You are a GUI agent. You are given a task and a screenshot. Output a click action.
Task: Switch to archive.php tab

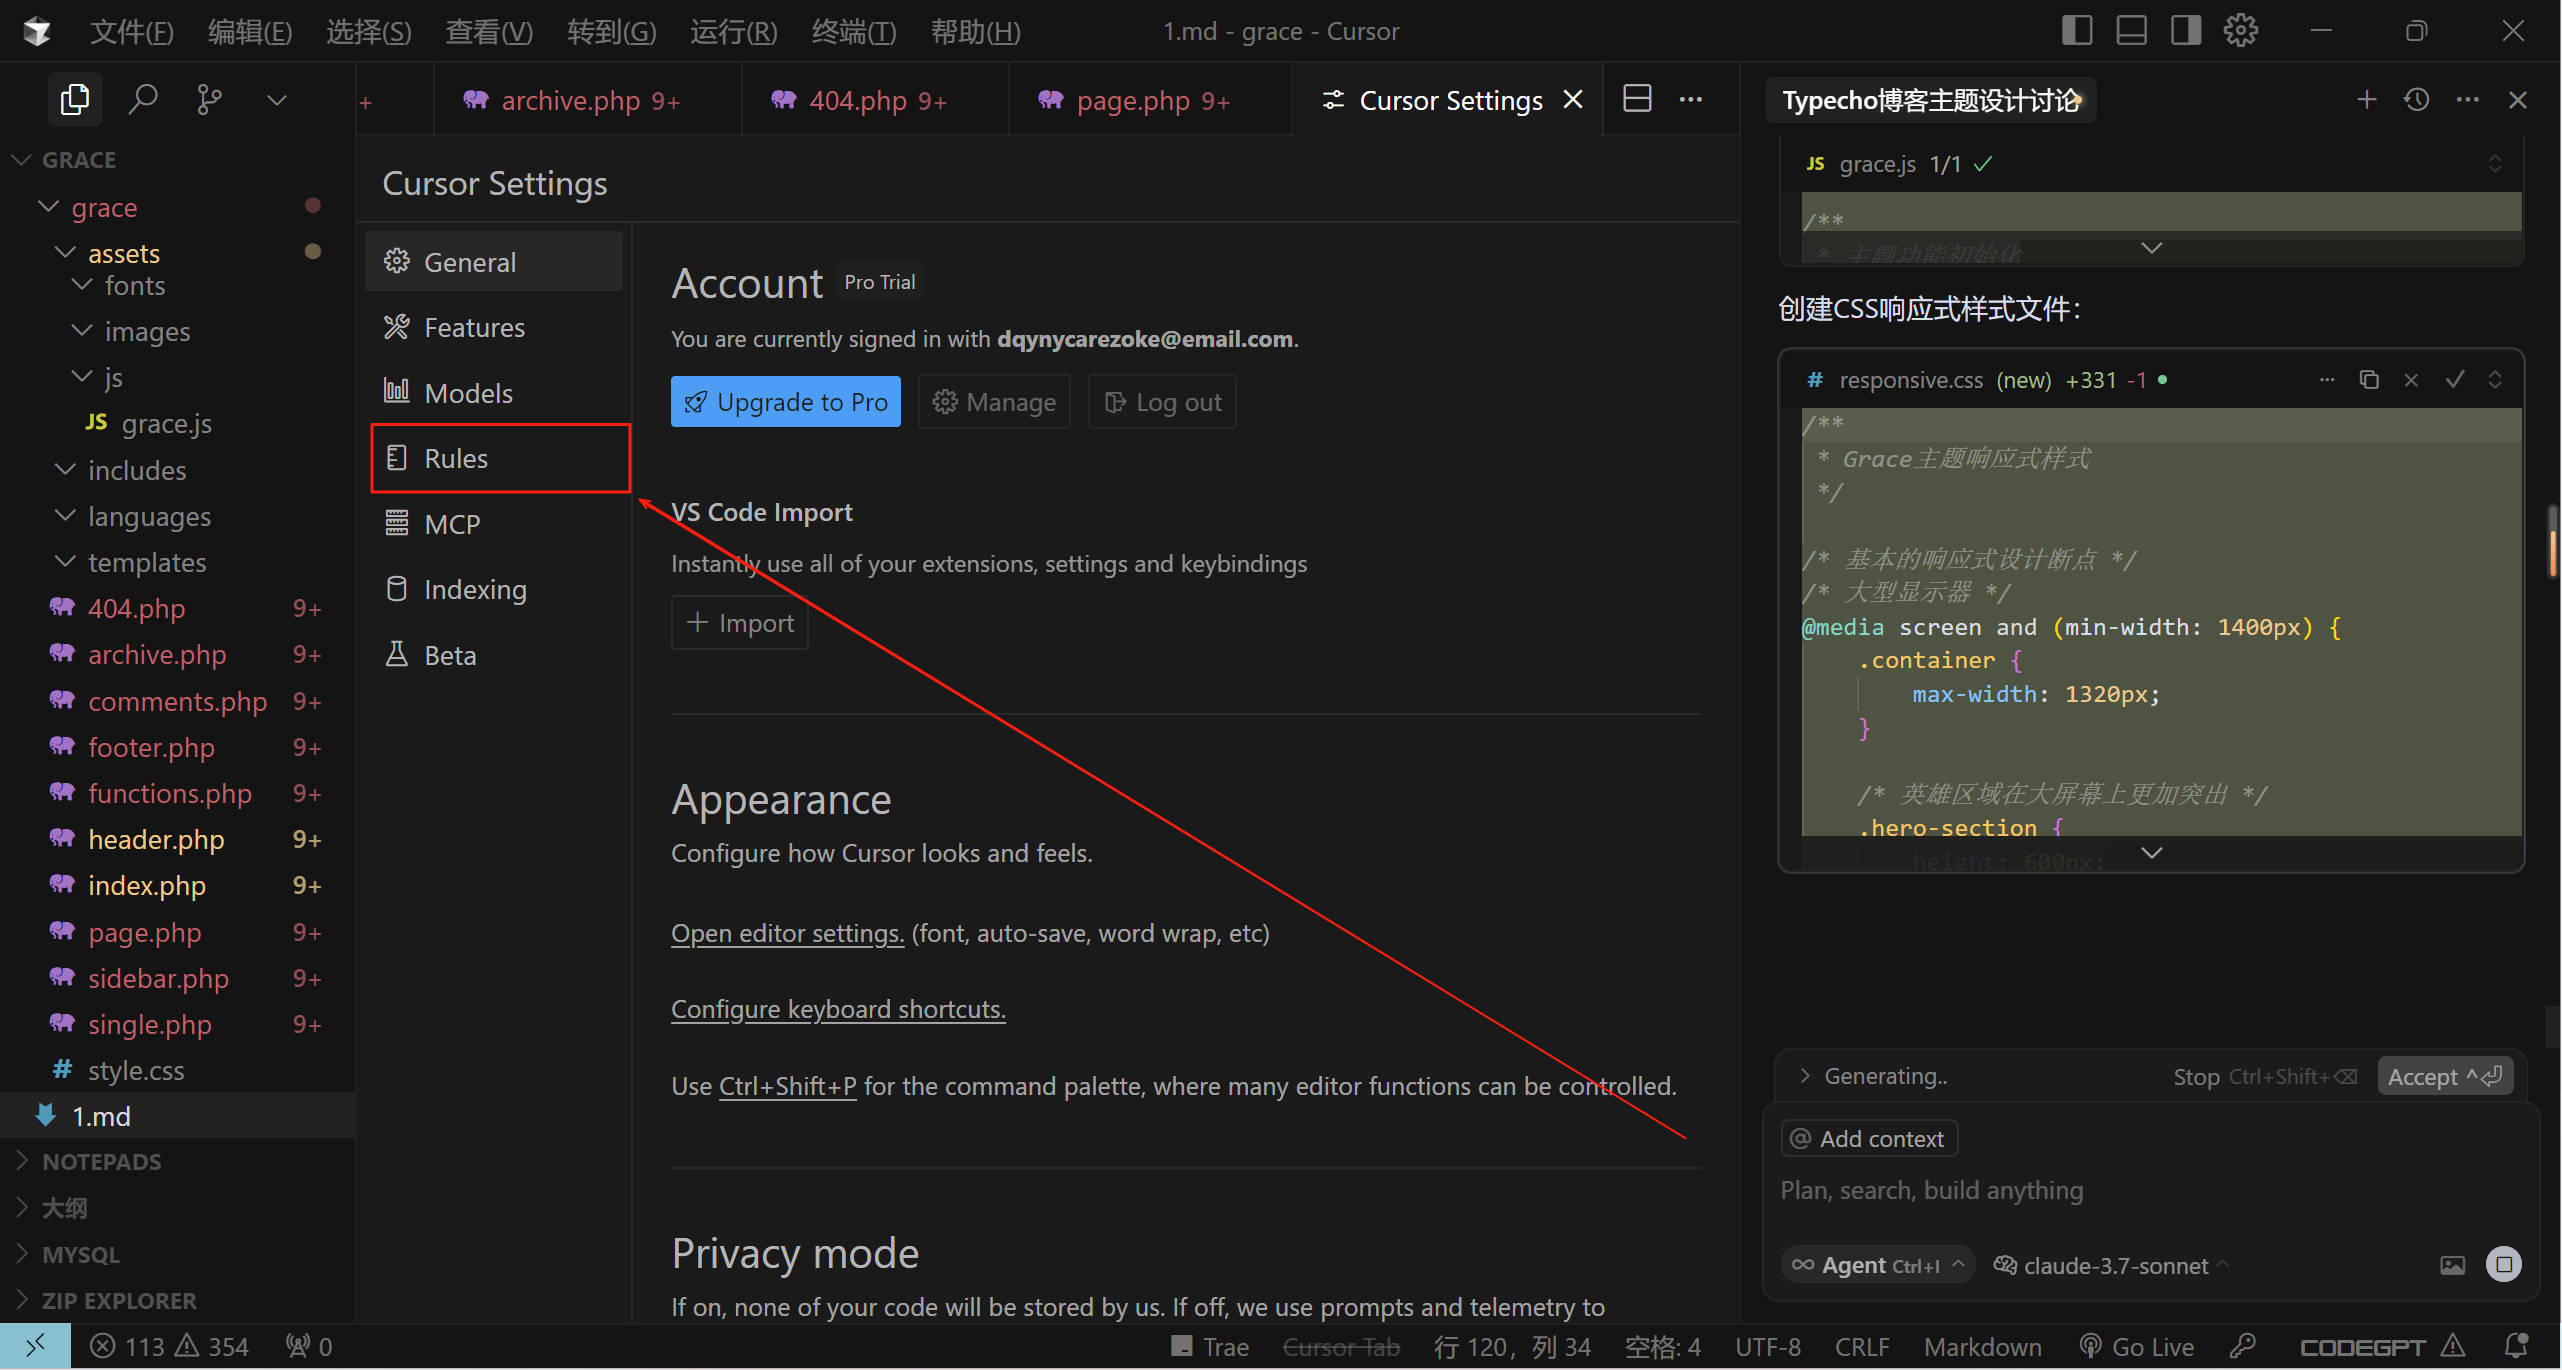(x=589, y=100)
